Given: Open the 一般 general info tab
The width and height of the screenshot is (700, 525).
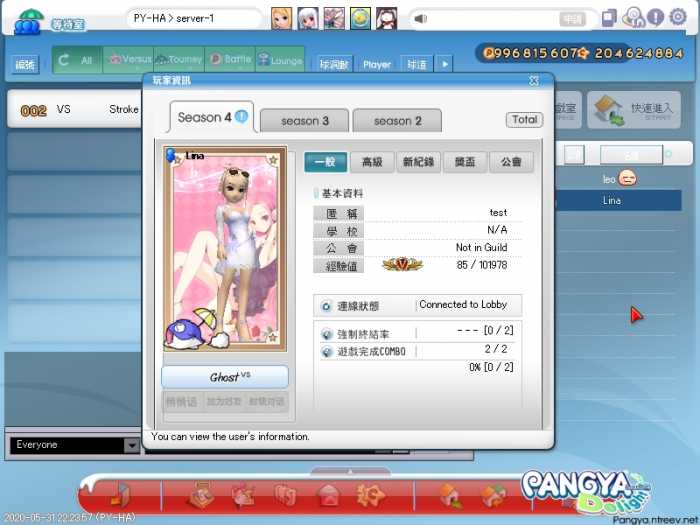Looking at the screenshot, I should [325, 162].
